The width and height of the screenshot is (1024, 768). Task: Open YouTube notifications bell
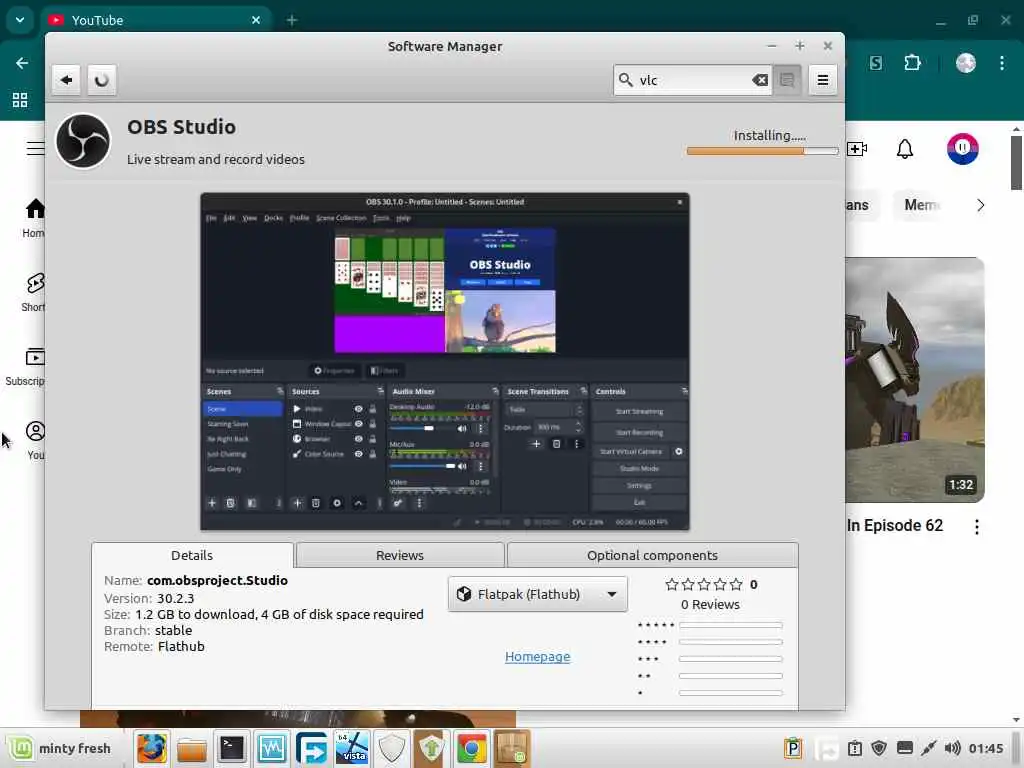(904, 149)
